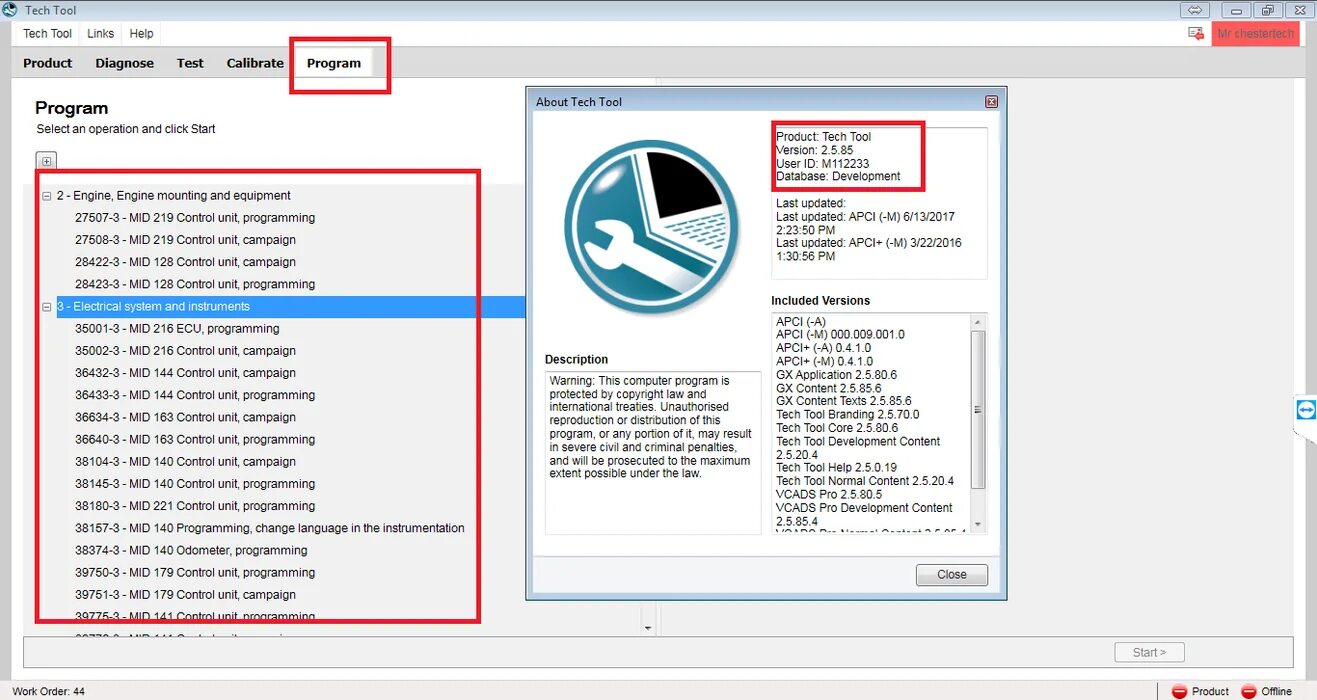
Task: Click the double-arrow button in the title bar
Action: point(1195,10)
